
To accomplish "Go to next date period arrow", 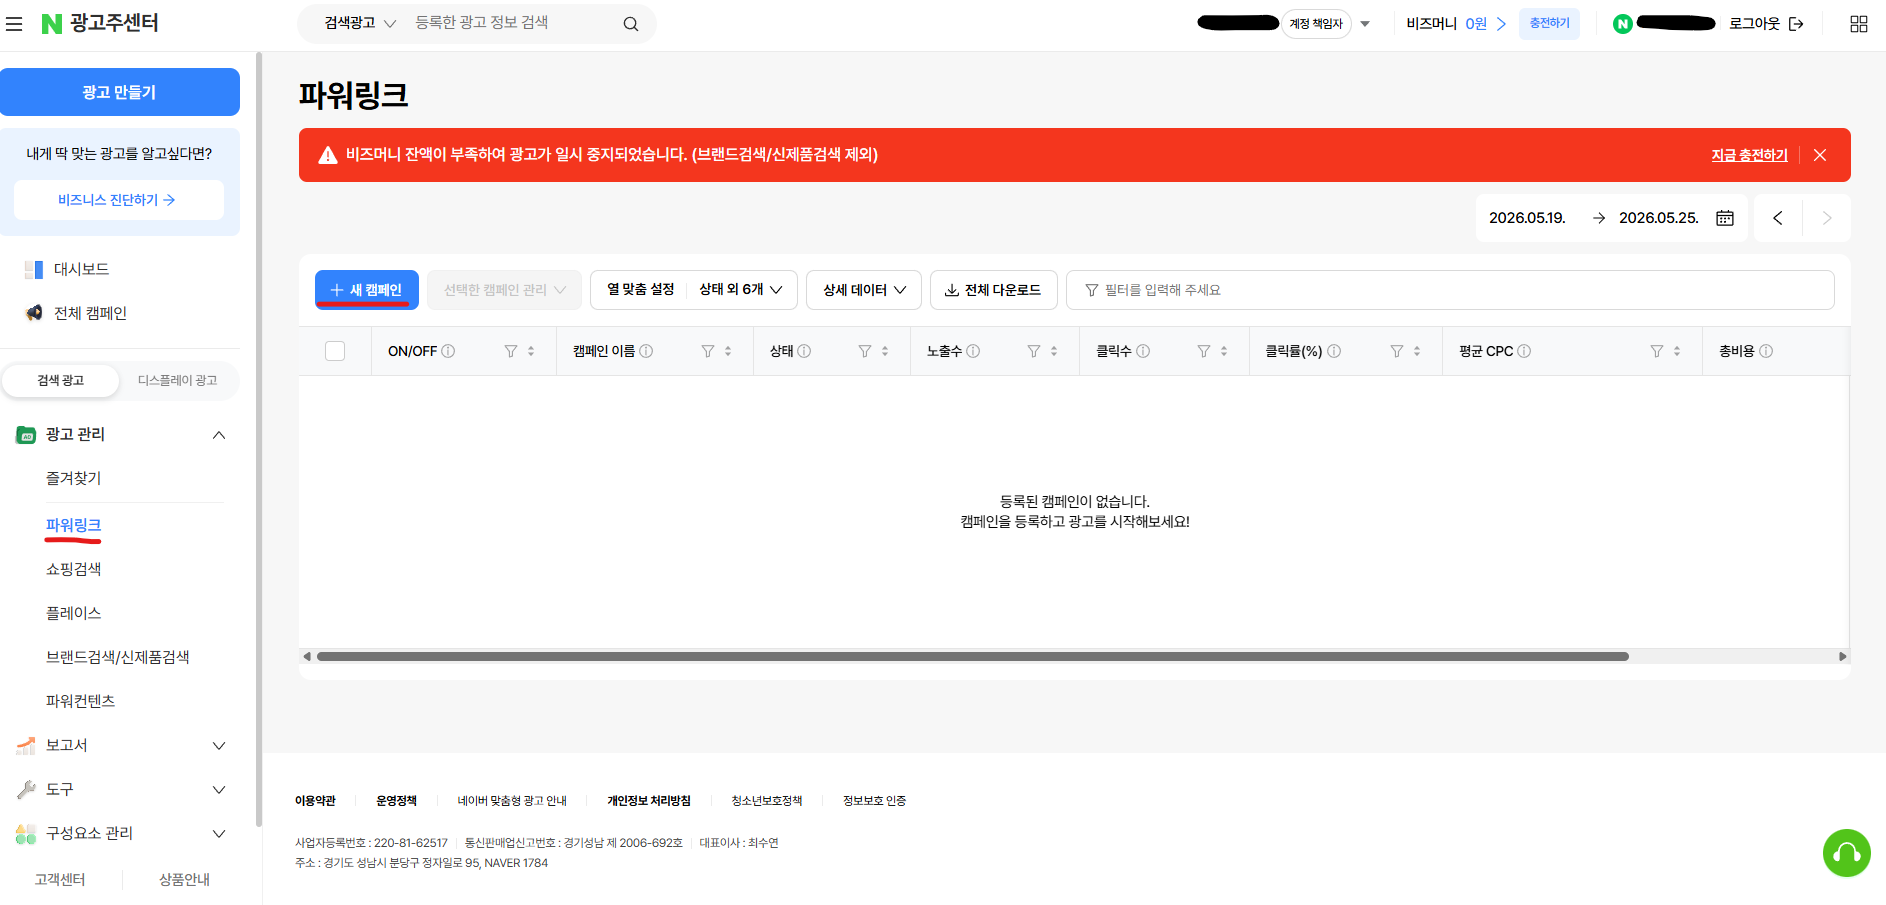I will 1827,218.
